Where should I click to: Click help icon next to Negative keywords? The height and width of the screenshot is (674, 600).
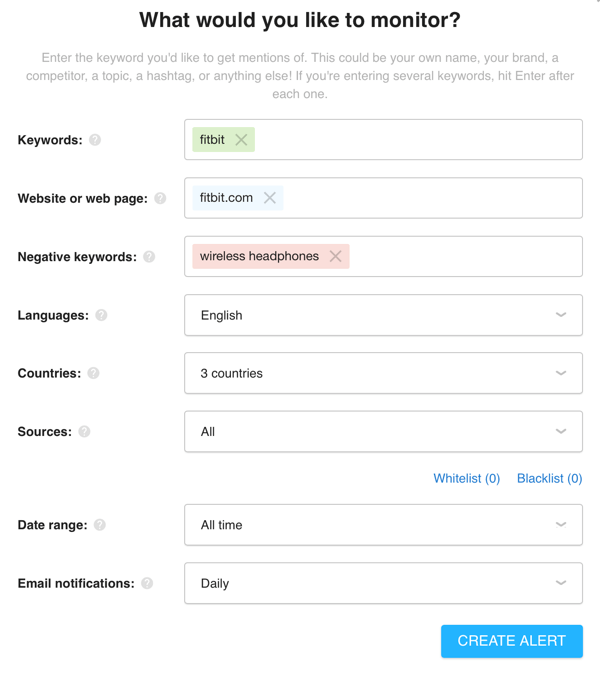click(149, 257)
